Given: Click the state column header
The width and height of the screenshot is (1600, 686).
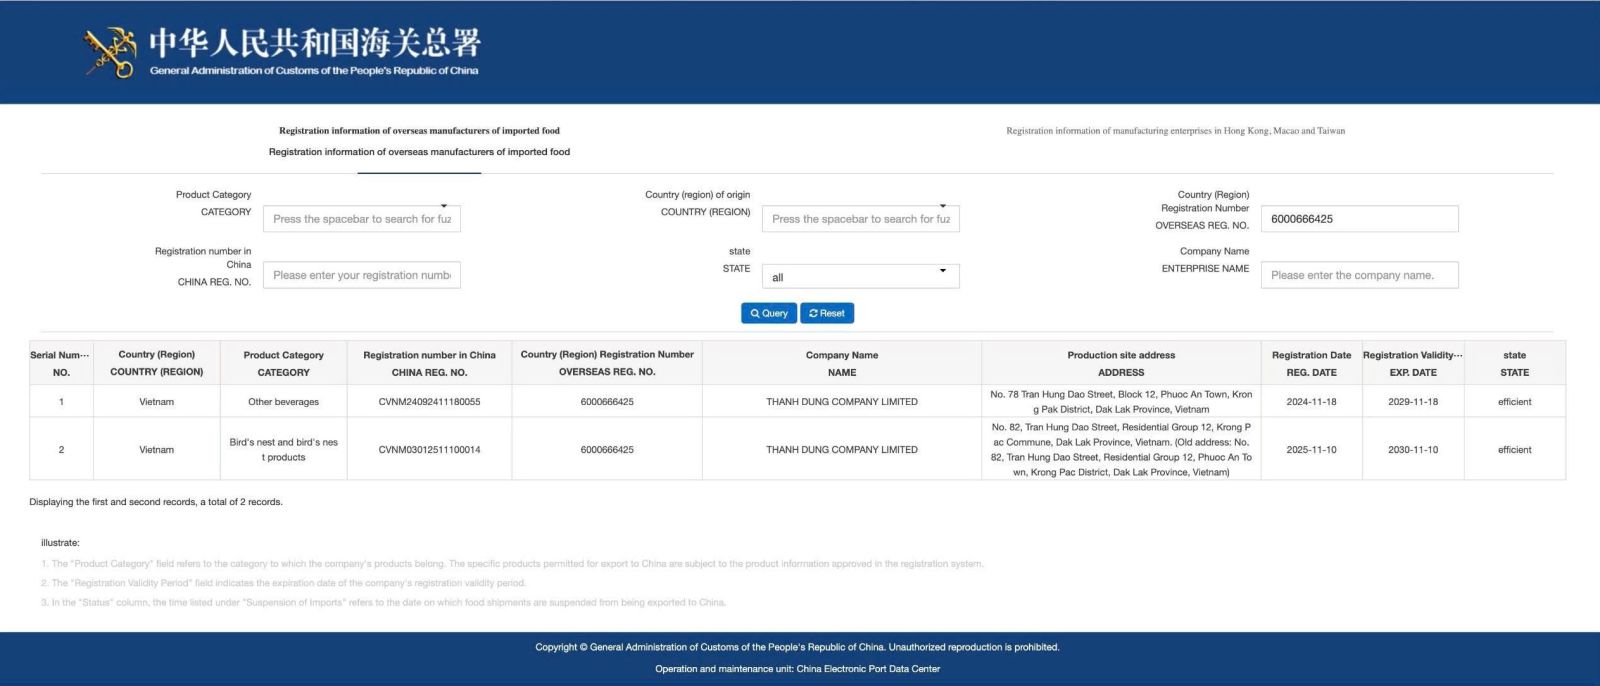Looking at the screenshot, I should [x=1515, y=363].
